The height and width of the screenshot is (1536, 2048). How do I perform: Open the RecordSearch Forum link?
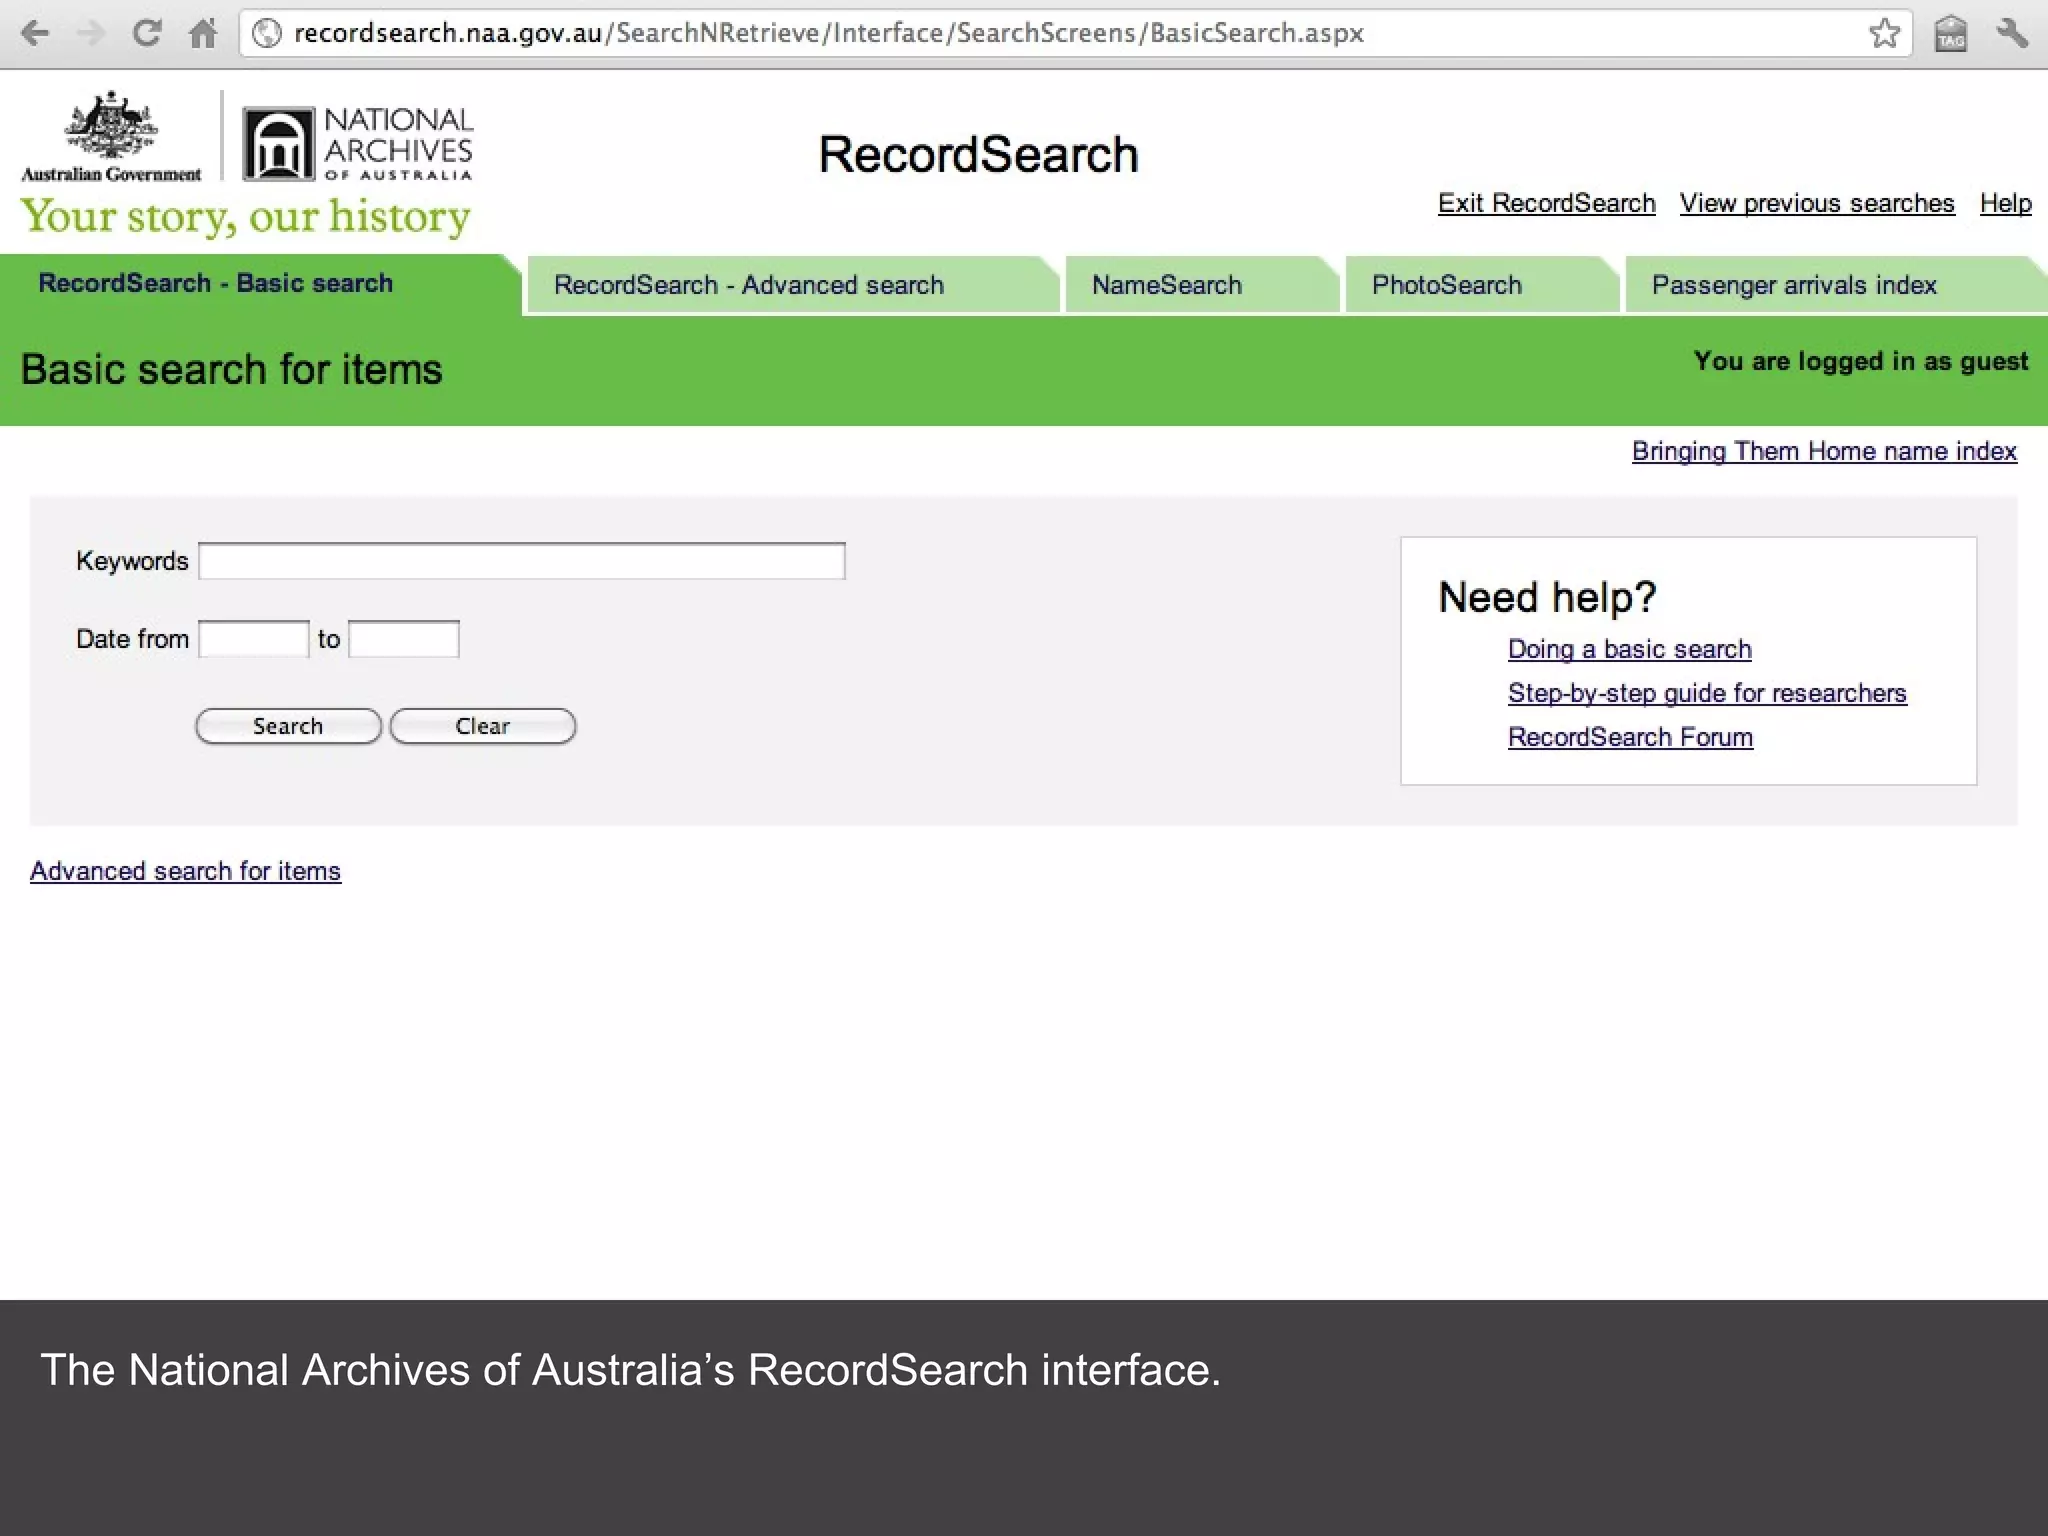[1630, 737]
